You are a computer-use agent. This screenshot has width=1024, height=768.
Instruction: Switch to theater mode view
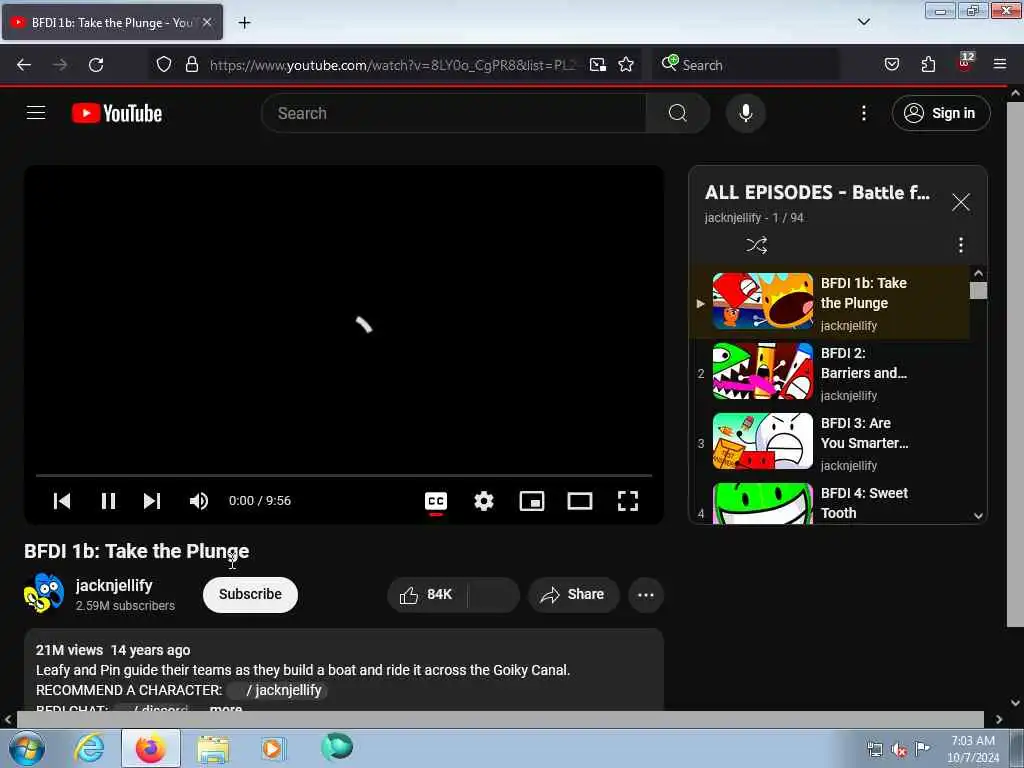pos(580,501)
